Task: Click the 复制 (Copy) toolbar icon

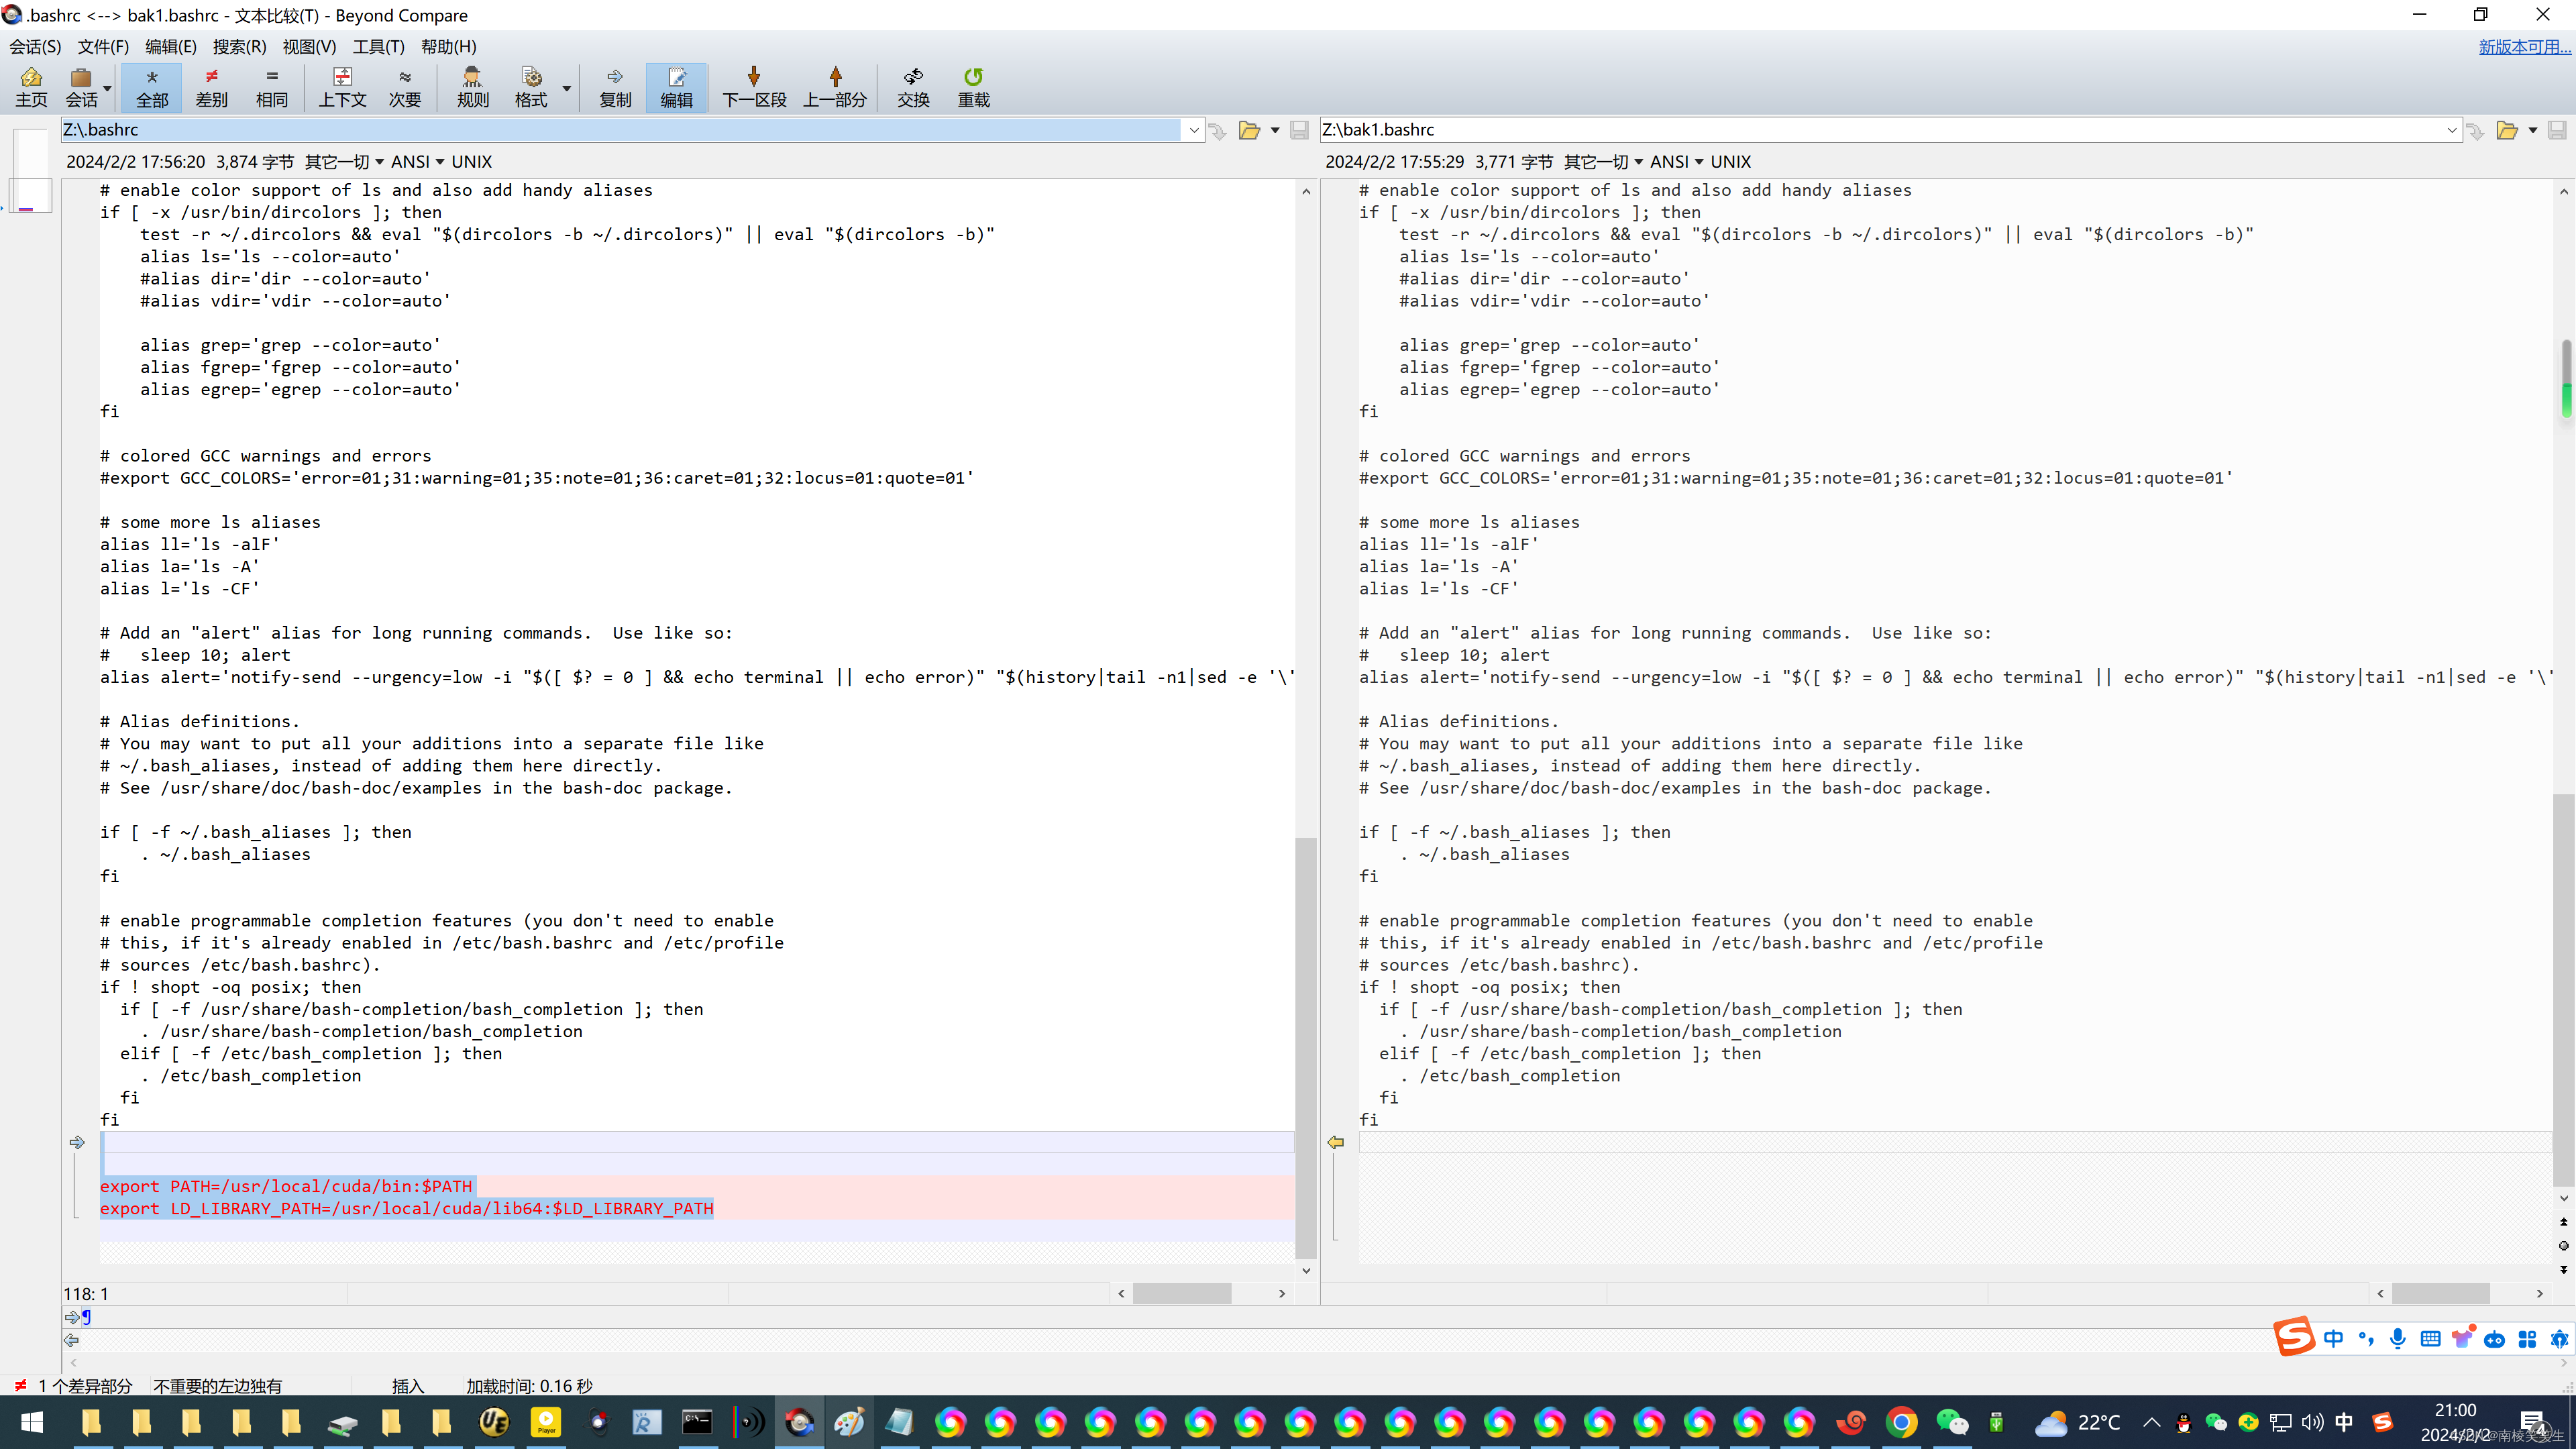Action: pyautogui.click(x=615, y=87)
